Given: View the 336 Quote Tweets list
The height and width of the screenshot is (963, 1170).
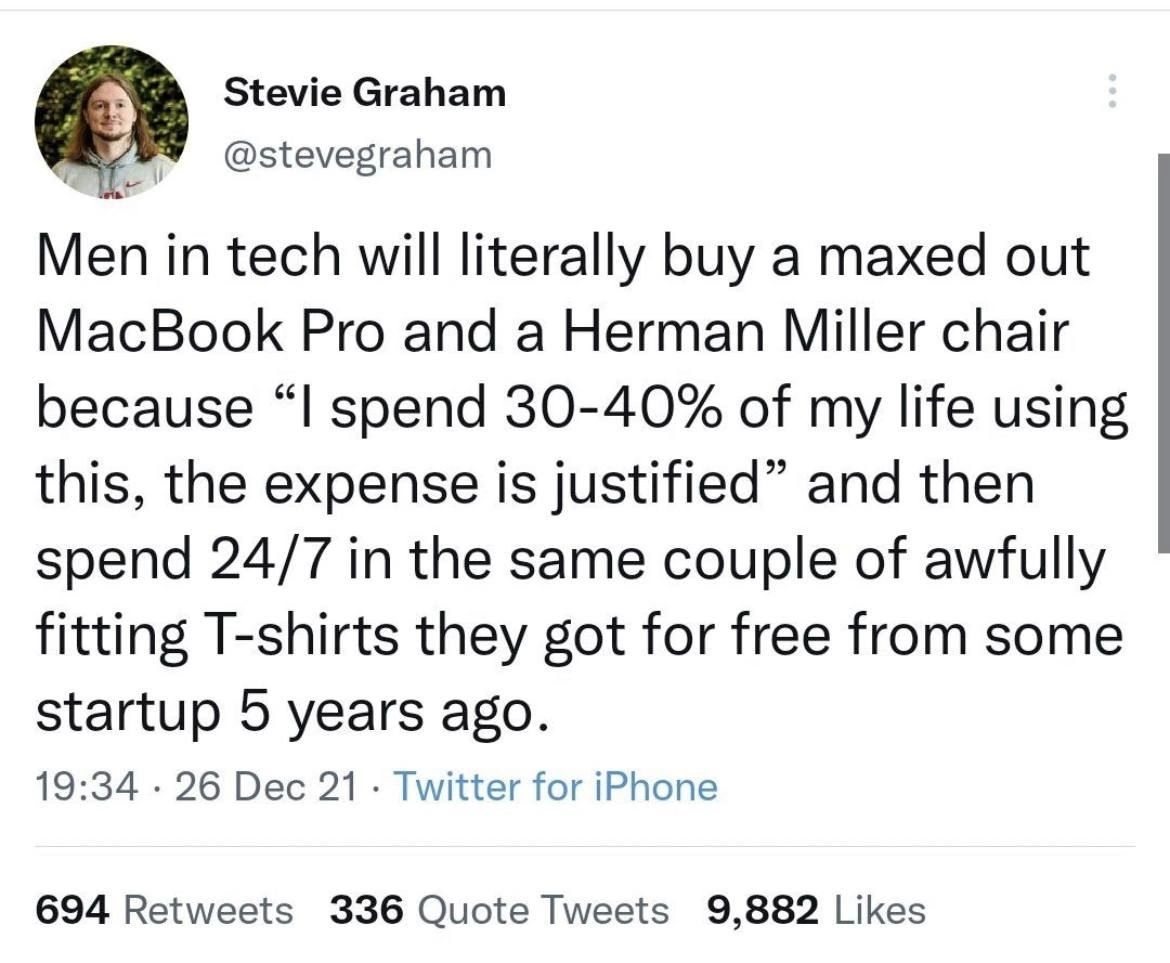Looking at the screenshot, I should pos(499,910).
